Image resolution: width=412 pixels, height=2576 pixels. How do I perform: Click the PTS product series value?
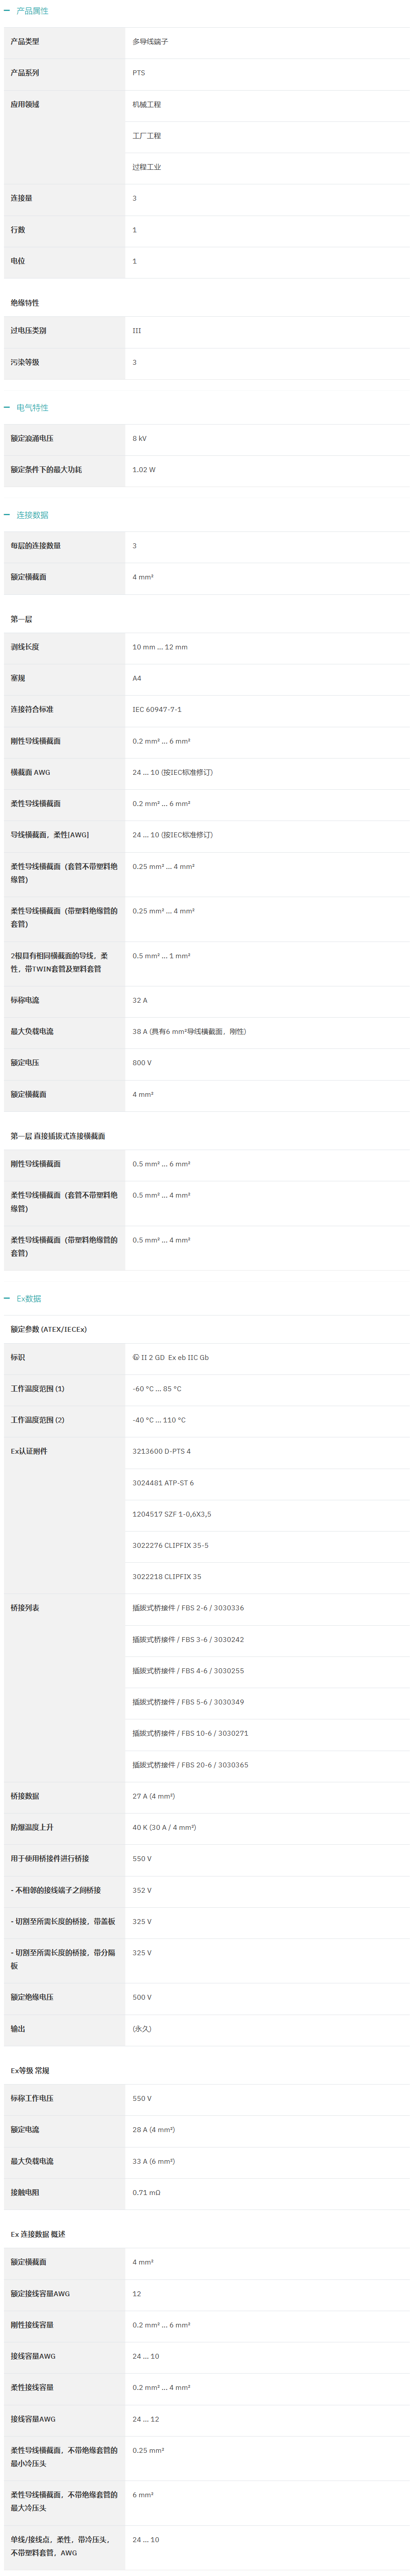click(139, 73)
